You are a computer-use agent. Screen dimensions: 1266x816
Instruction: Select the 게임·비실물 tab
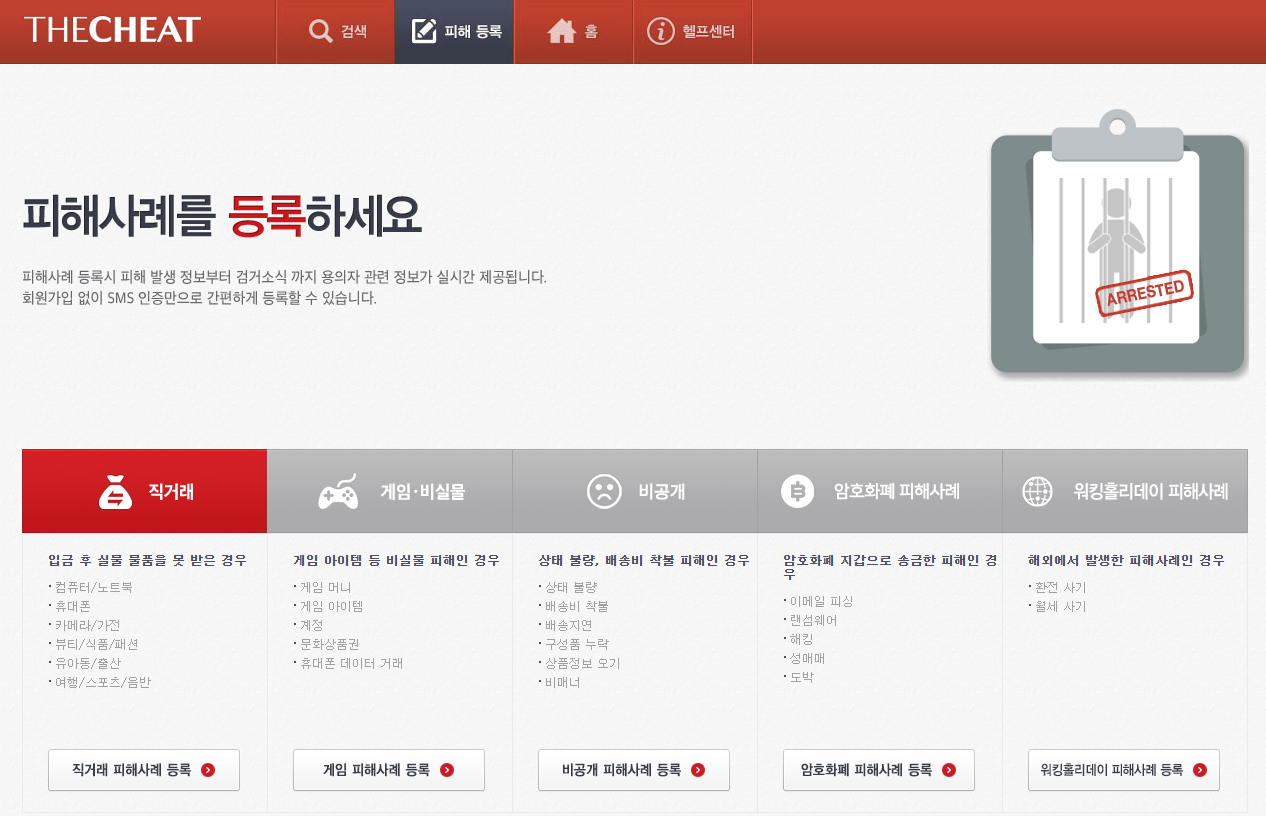tap(390, 491)
